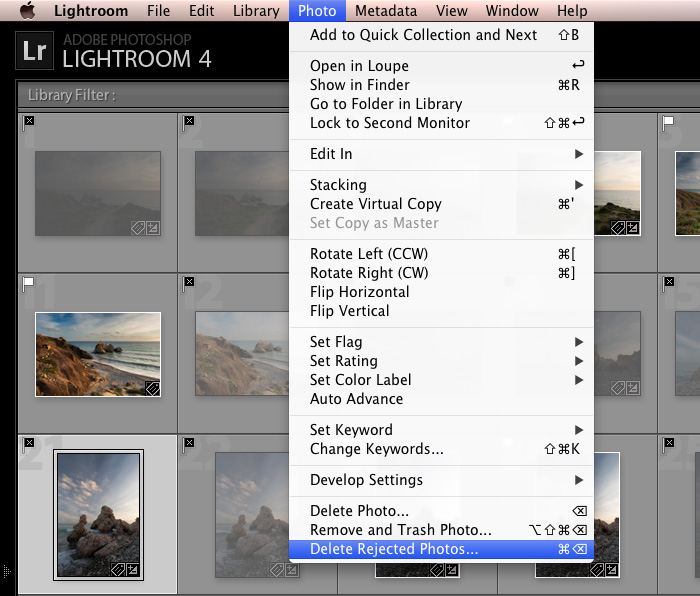Image resolution: width=700 pixels, height=596 pixels.
Task: Click the Lr logo identity plate
Action: 35,52
